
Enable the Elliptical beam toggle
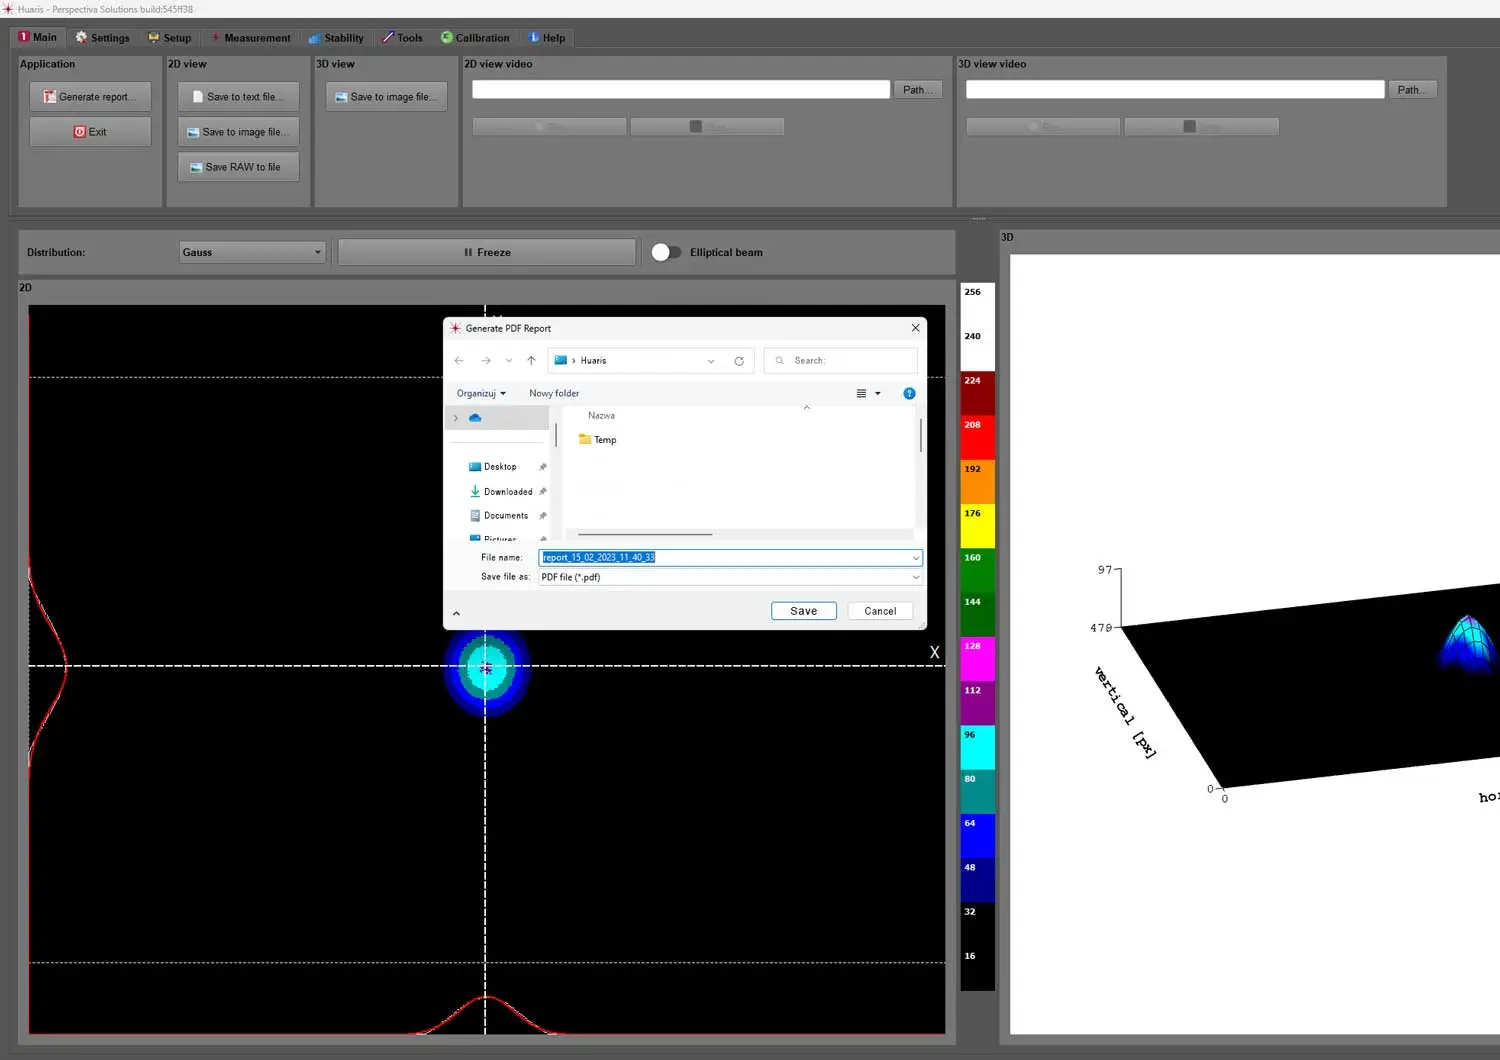667,252
